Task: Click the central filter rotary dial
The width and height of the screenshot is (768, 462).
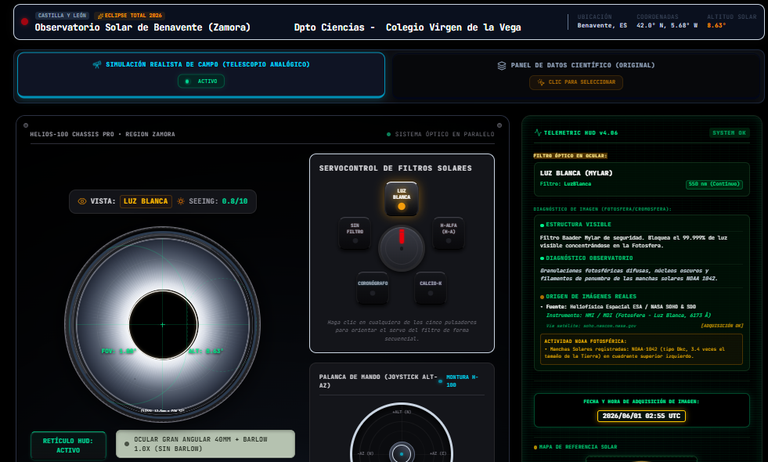Action: (402, 248)
